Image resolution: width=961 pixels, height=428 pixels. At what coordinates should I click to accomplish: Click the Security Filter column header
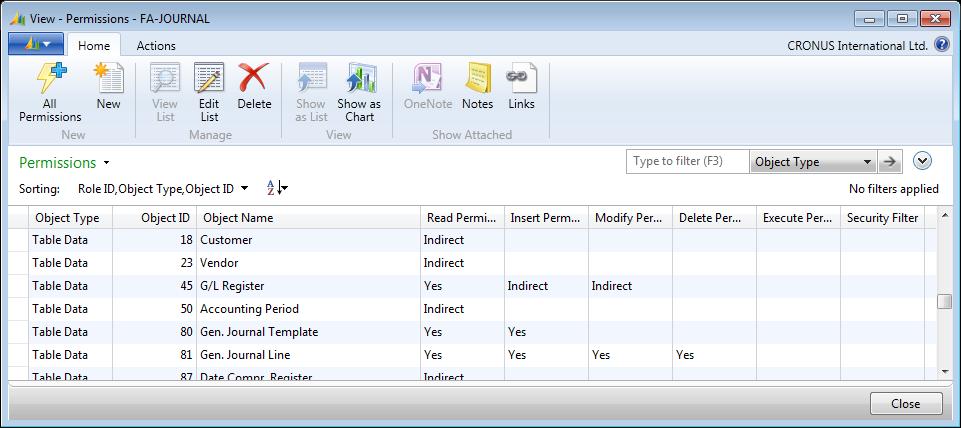click(x=883, y=218)
